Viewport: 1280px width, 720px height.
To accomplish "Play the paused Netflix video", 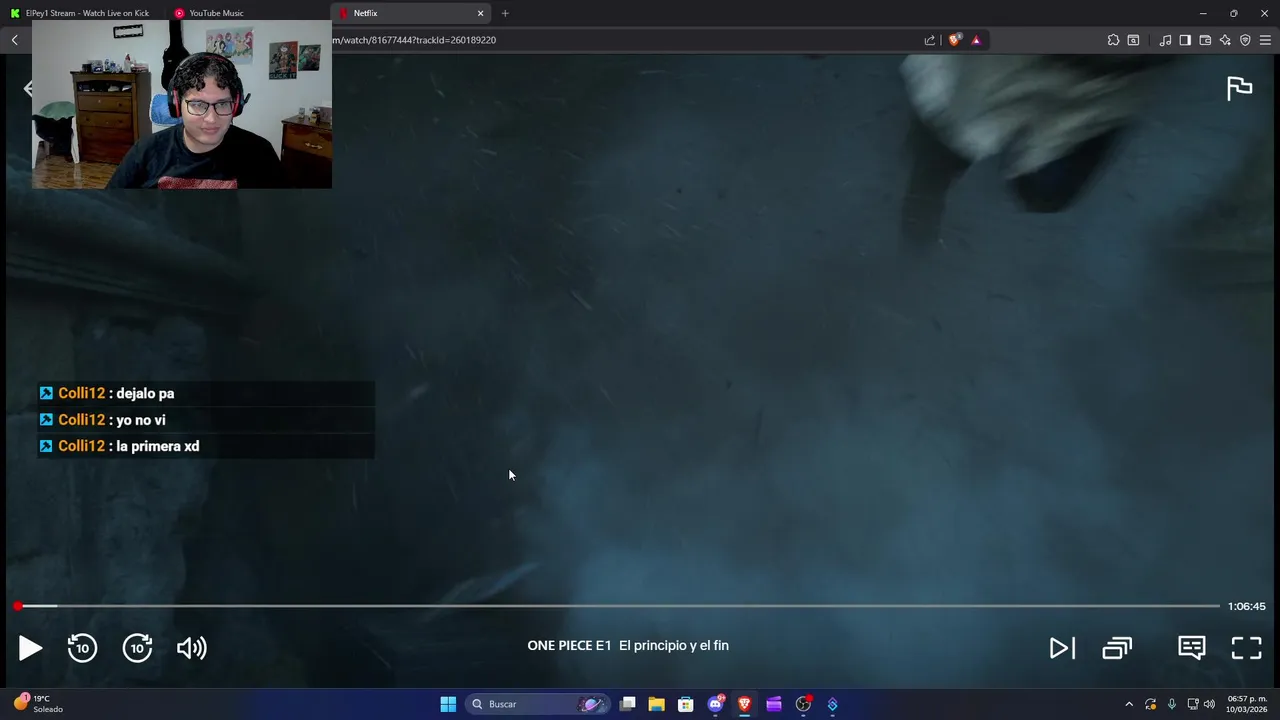I will (30, 648).
